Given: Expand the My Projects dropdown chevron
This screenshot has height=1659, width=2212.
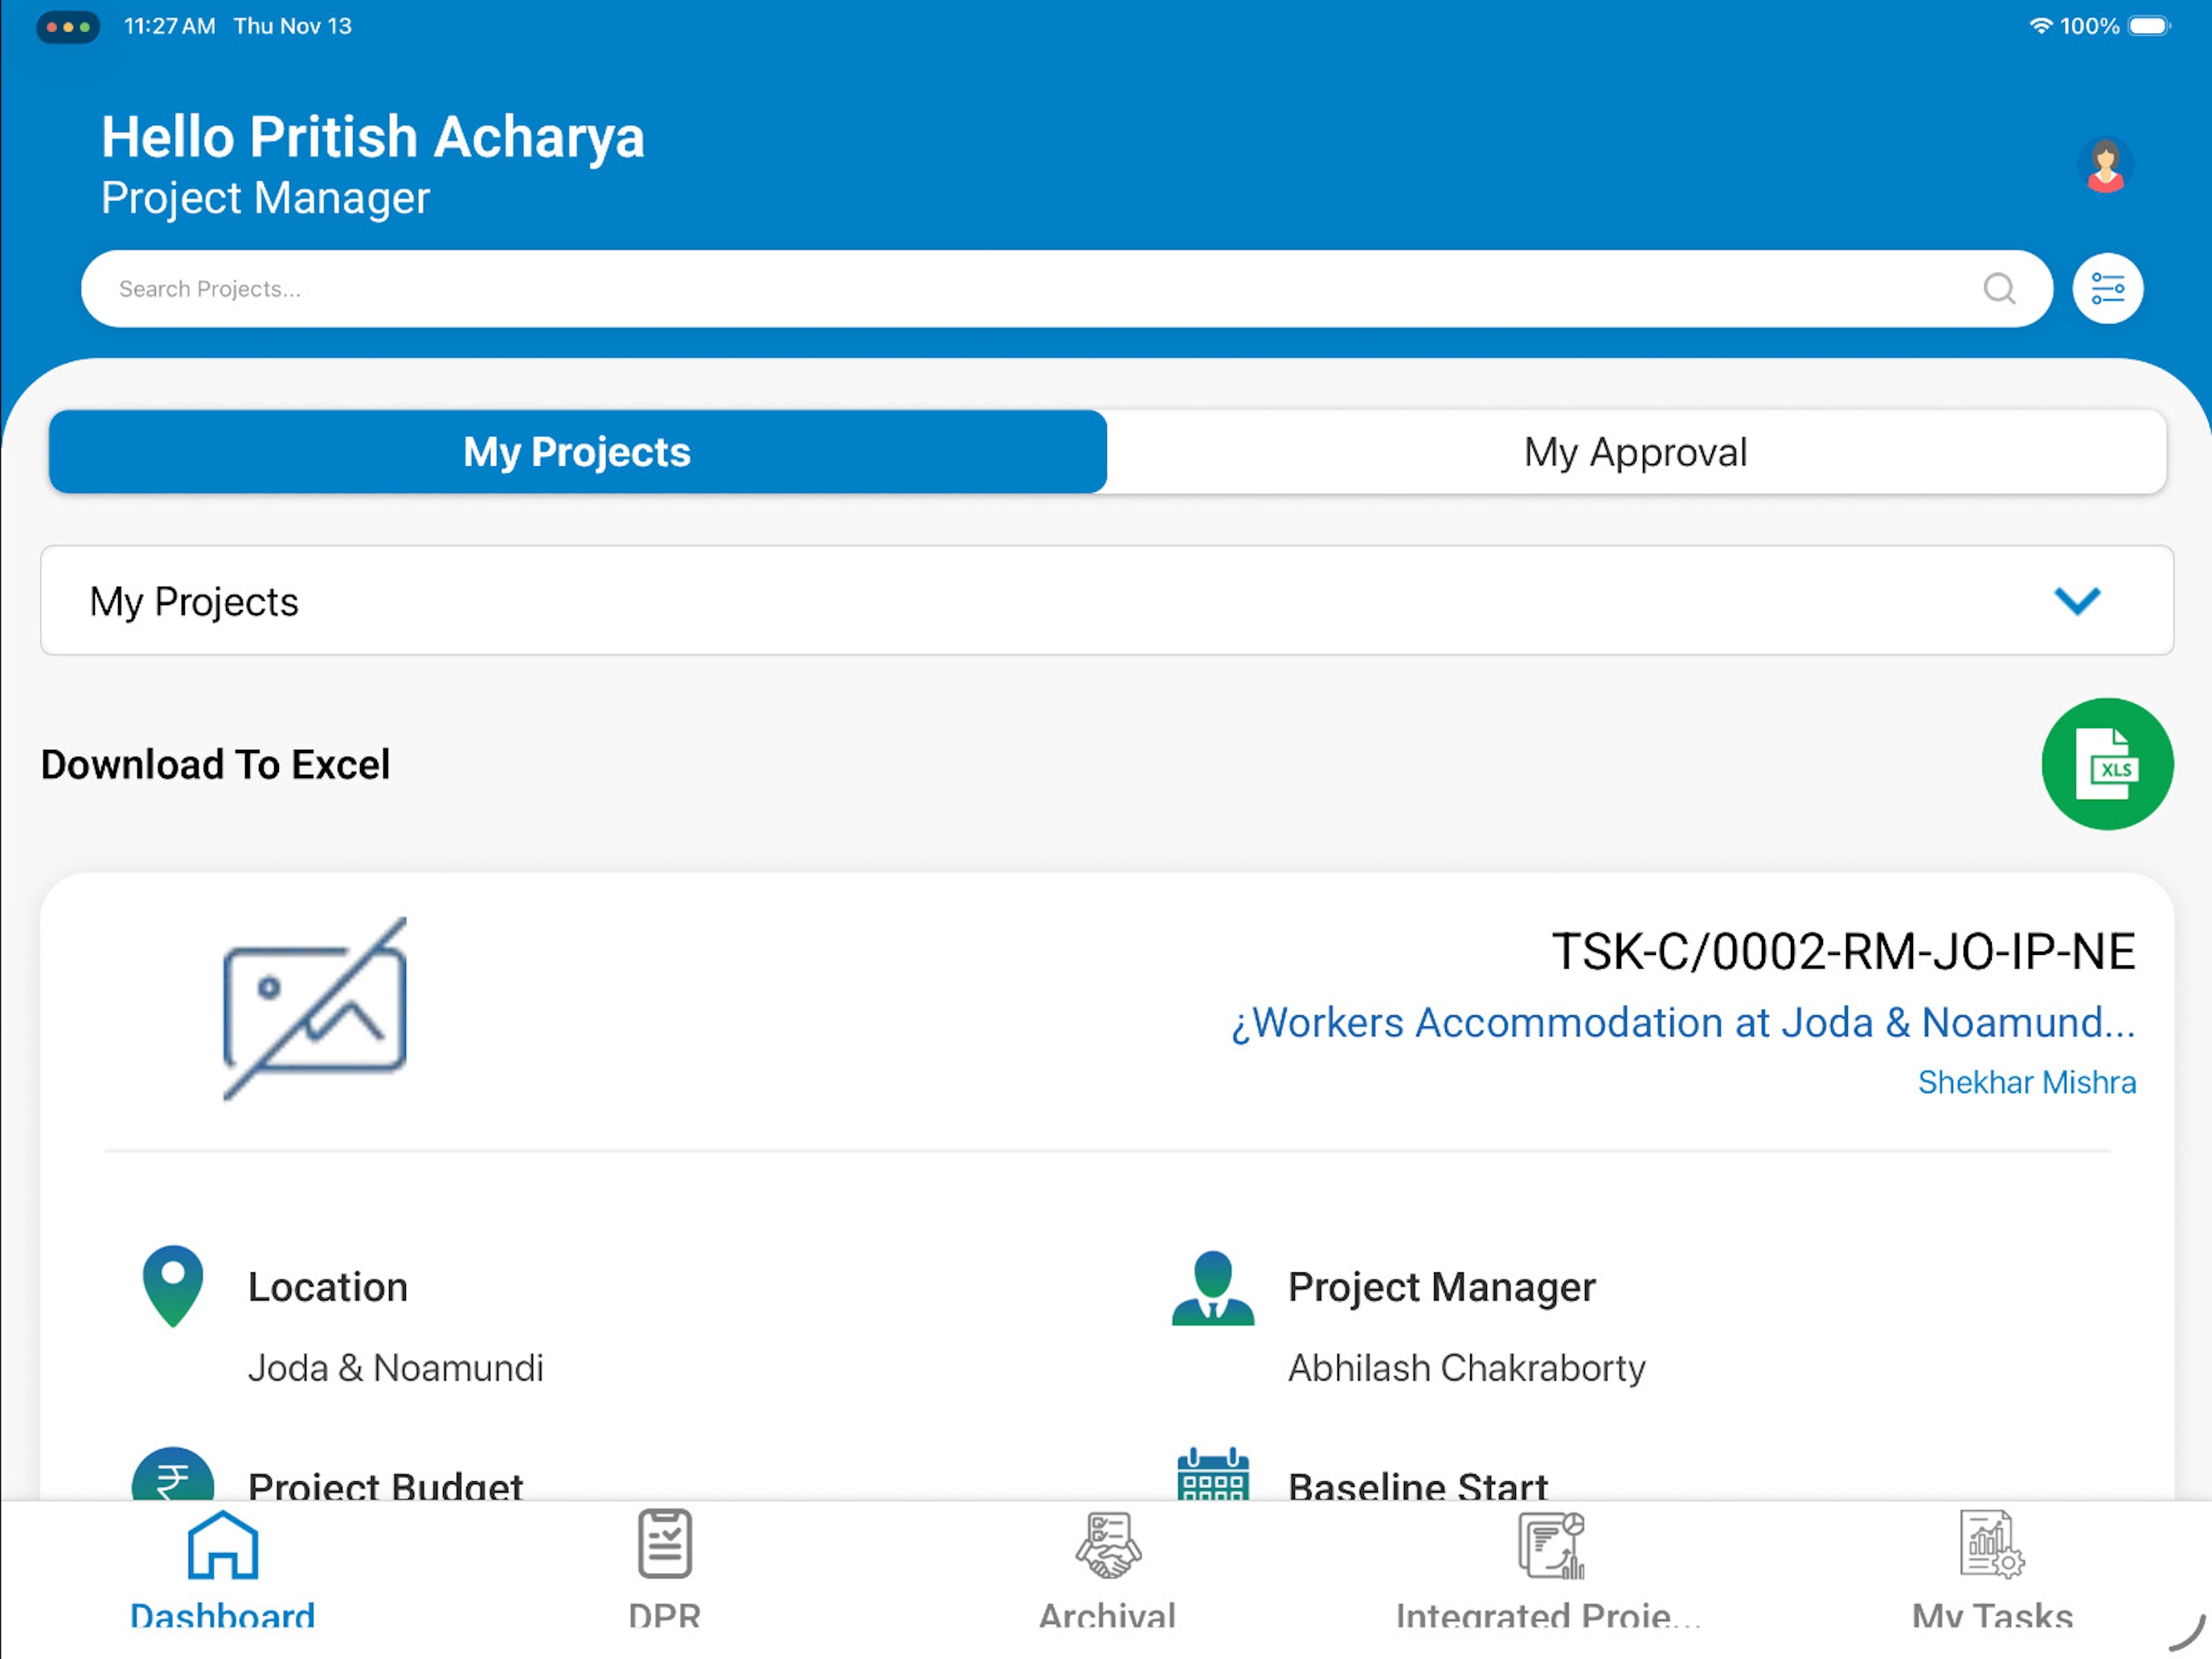Looking at the screenshot, I should pos(2077,601).
